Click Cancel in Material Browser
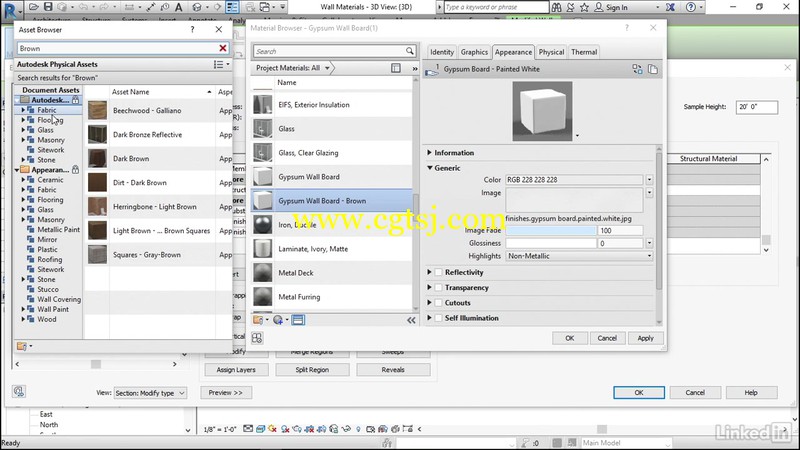 [607, 338]
